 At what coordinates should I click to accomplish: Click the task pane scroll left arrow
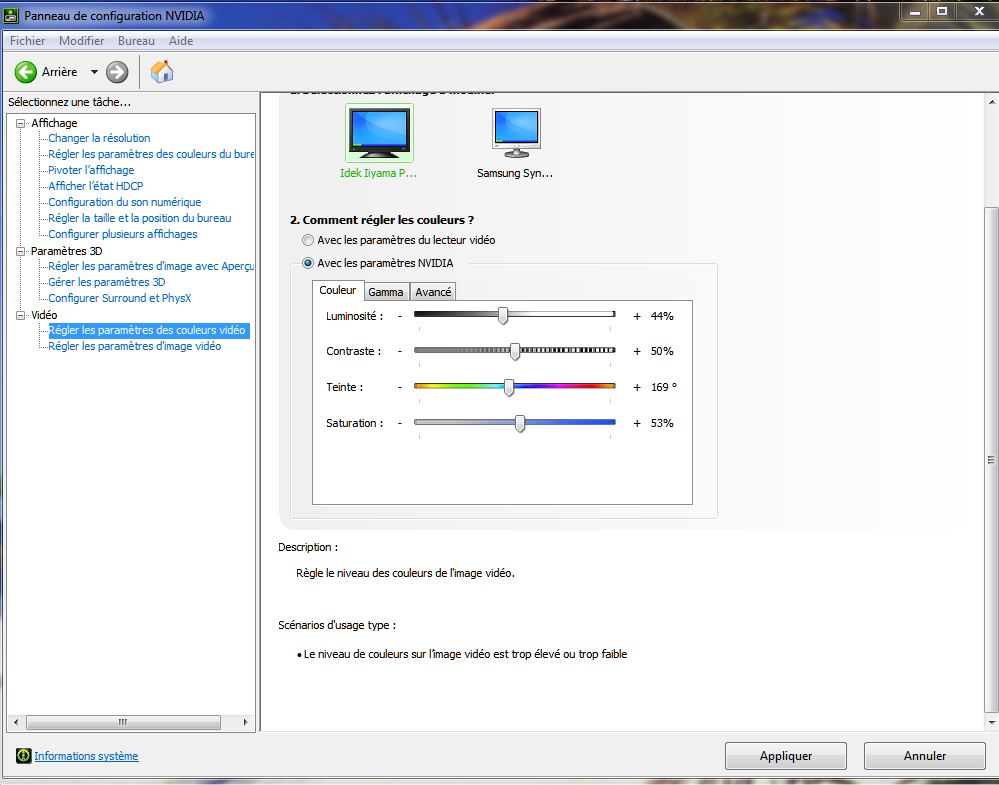[x=16, y=723]
